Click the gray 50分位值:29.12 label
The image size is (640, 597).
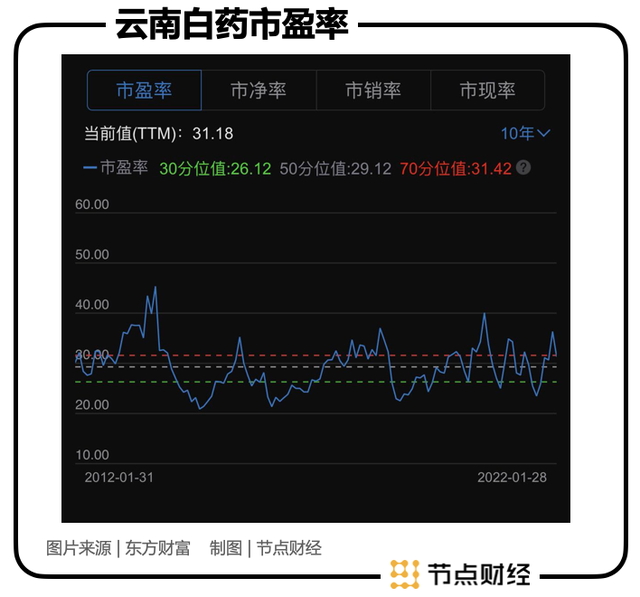pos(336,169)
